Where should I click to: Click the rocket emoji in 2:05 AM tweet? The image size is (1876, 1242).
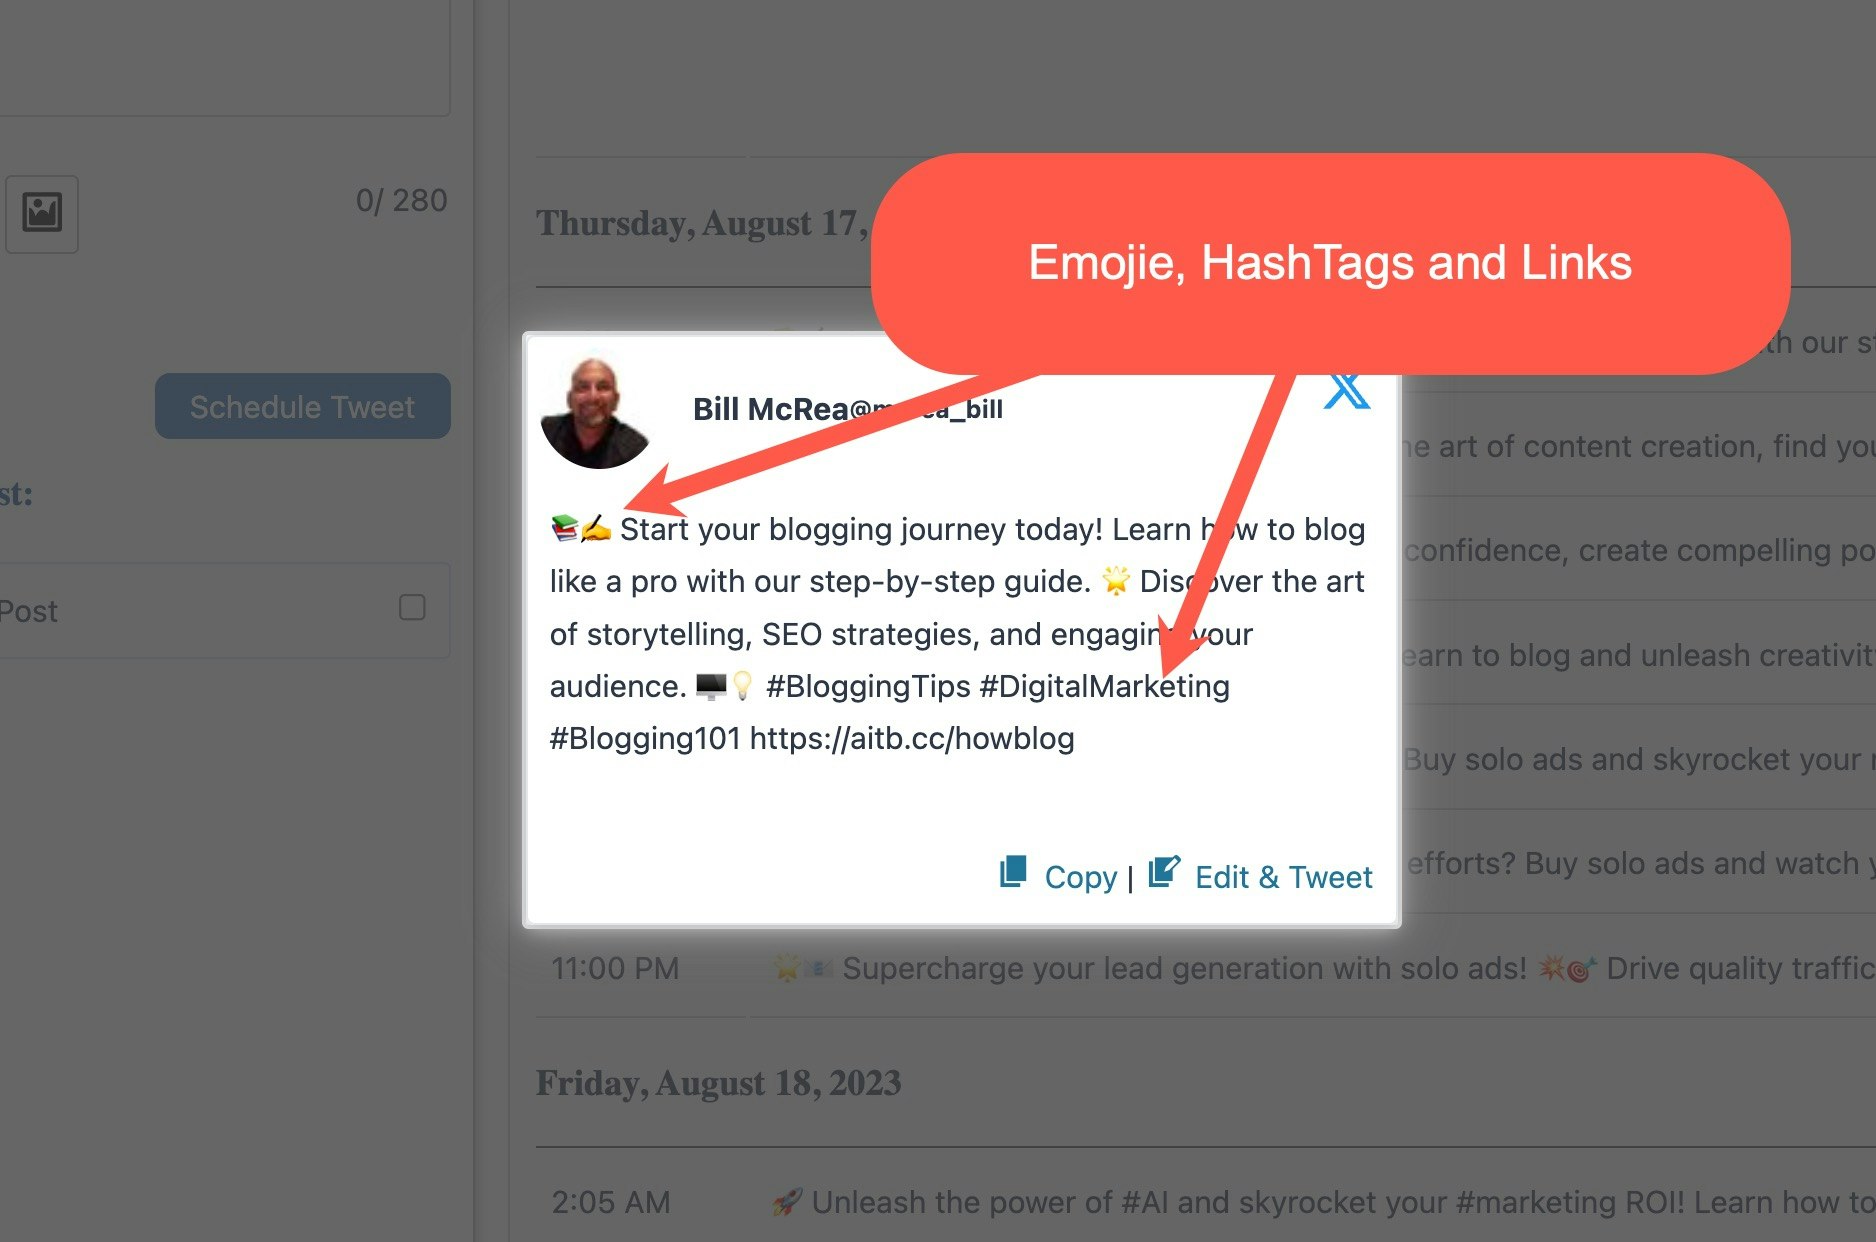point(787,1202)
